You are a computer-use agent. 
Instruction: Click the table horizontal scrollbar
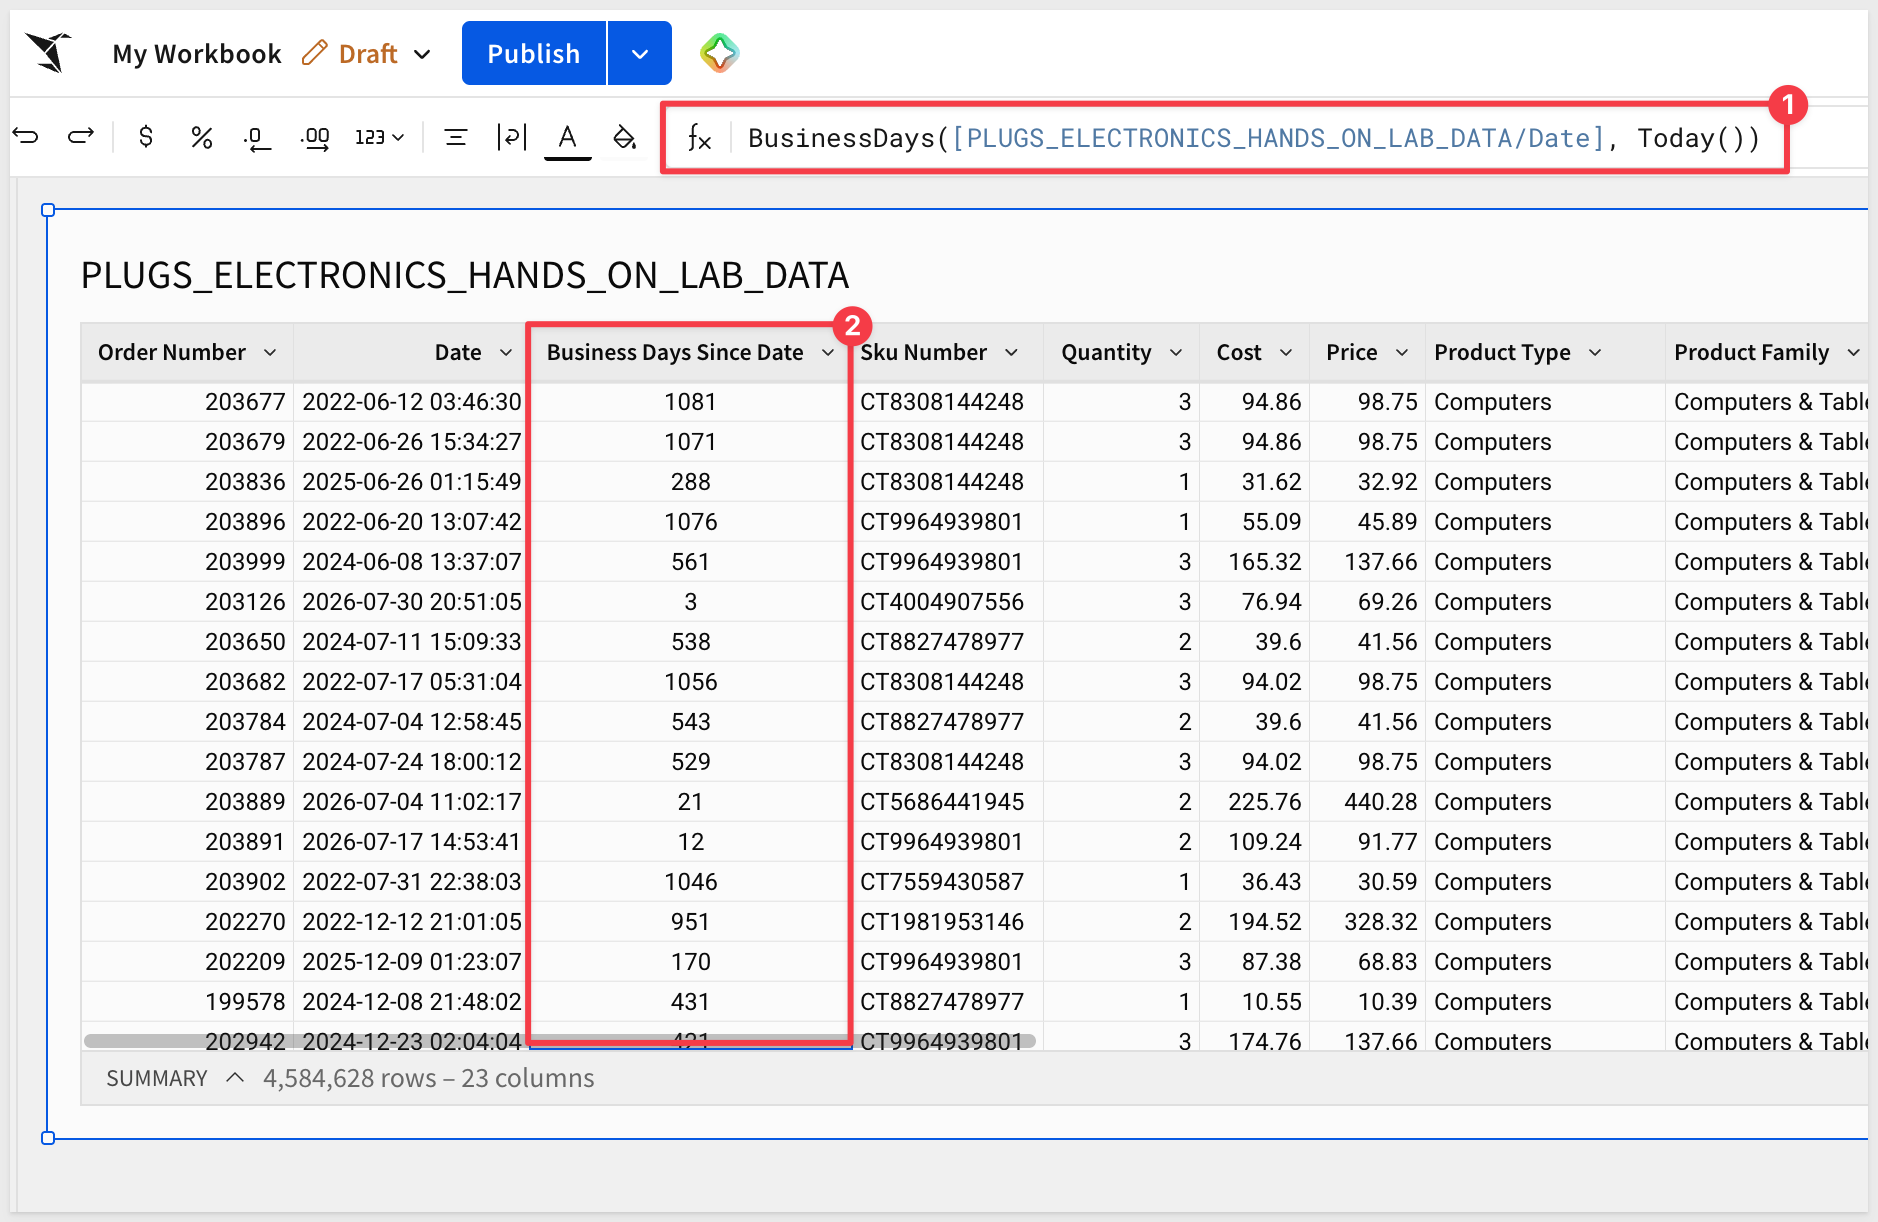[x=560, y=1041]
